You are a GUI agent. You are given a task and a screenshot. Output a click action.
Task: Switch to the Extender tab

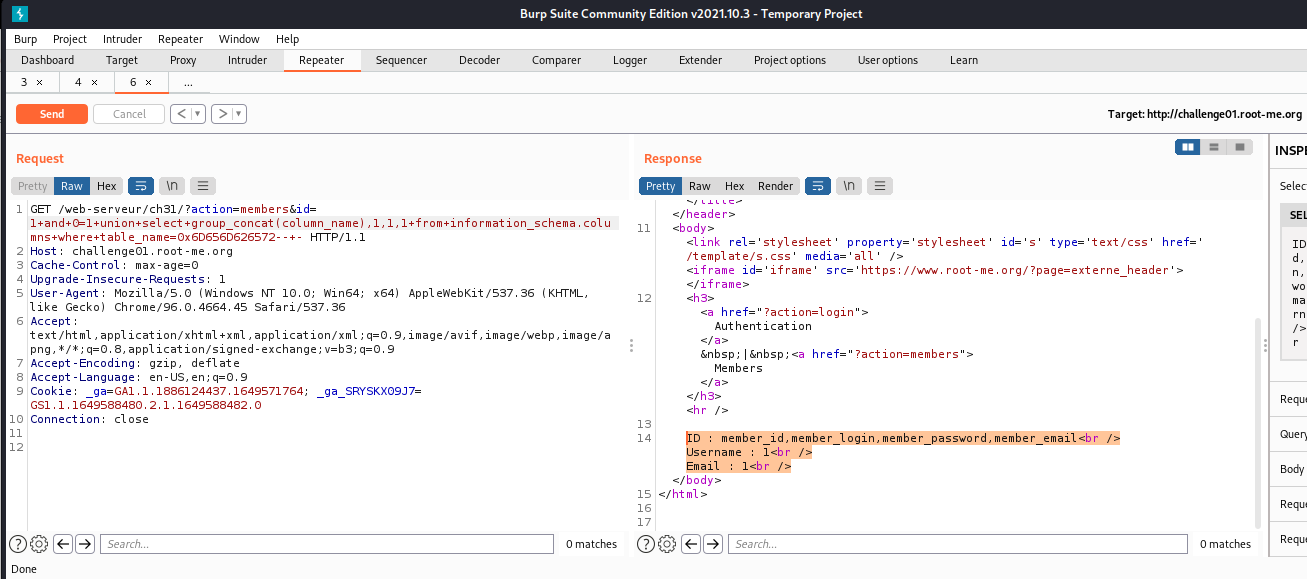tap(700, 60)
